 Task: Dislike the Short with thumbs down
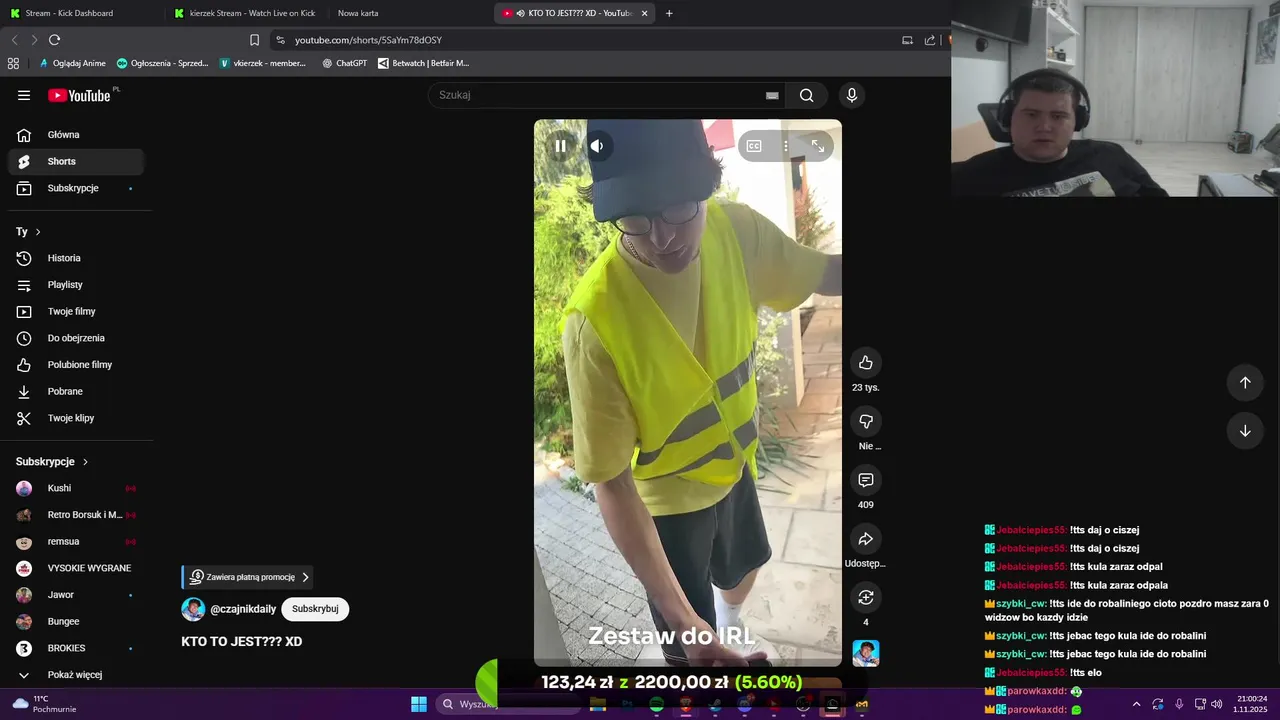coord(866,421)
